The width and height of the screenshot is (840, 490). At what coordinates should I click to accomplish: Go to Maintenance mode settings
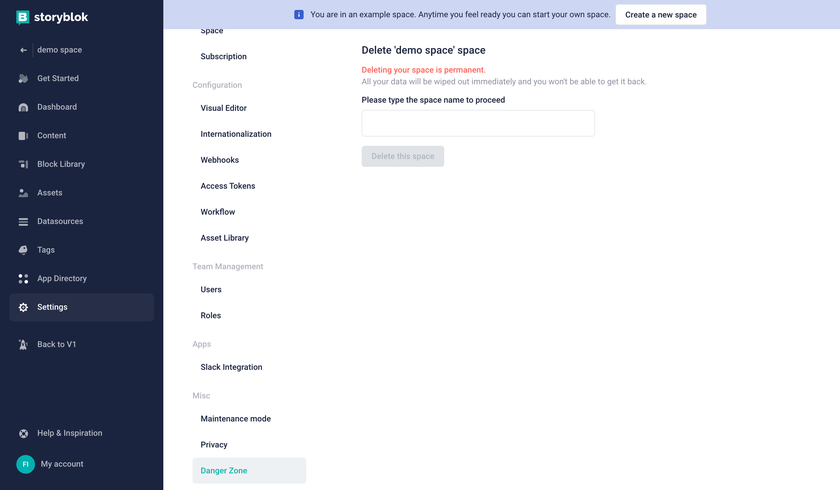point(236,419)
